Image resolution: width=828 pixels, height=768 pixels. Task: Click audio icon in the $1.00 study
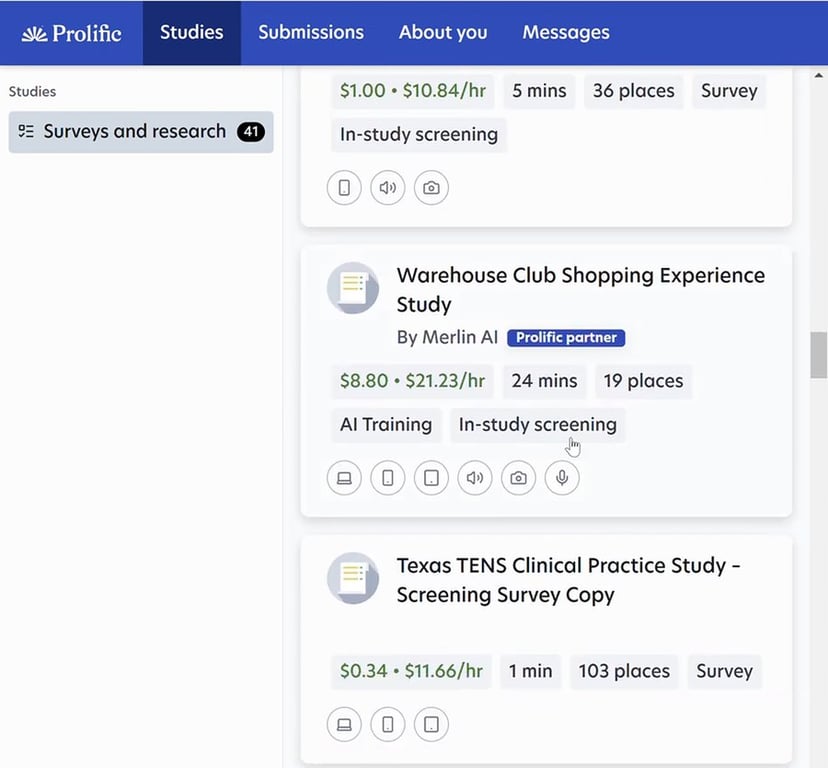click(388, 188)
